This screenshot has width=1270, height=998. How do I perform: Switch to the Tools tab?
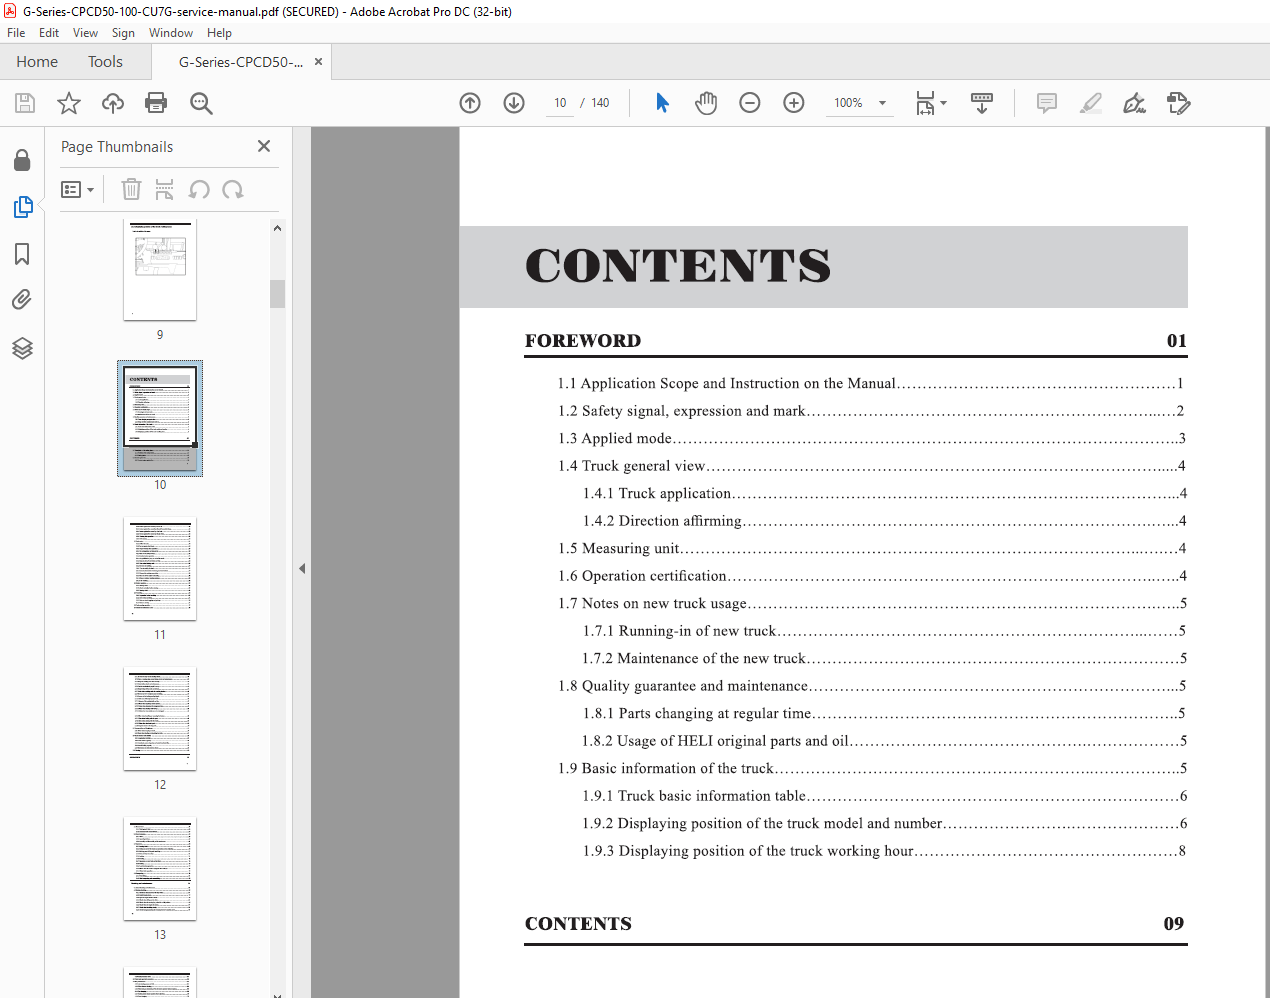pyautogui.click(x=105, y=62)
